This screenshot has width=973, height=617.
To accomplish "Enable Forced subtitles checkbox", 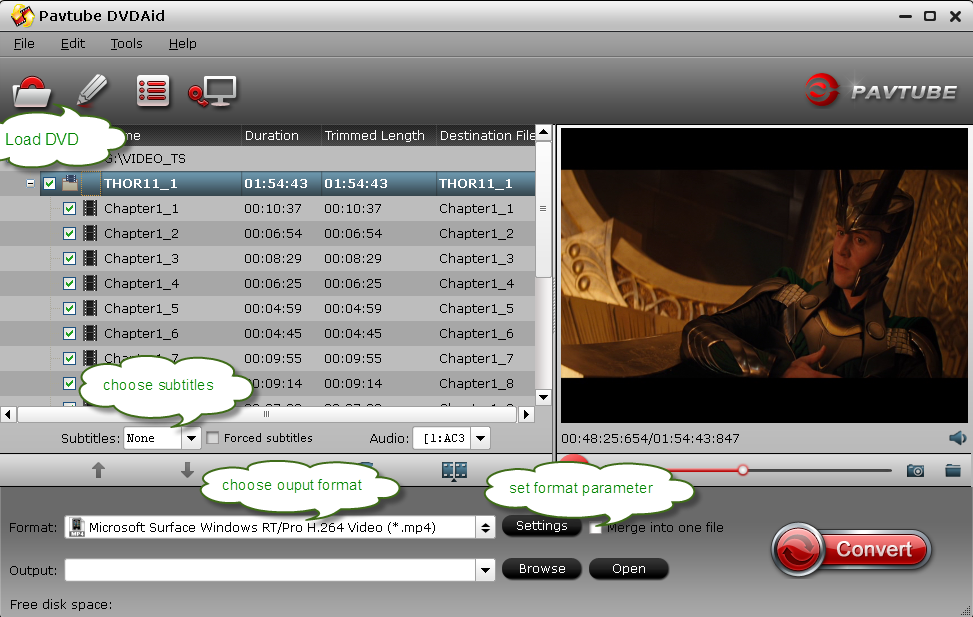I will 212,438.
